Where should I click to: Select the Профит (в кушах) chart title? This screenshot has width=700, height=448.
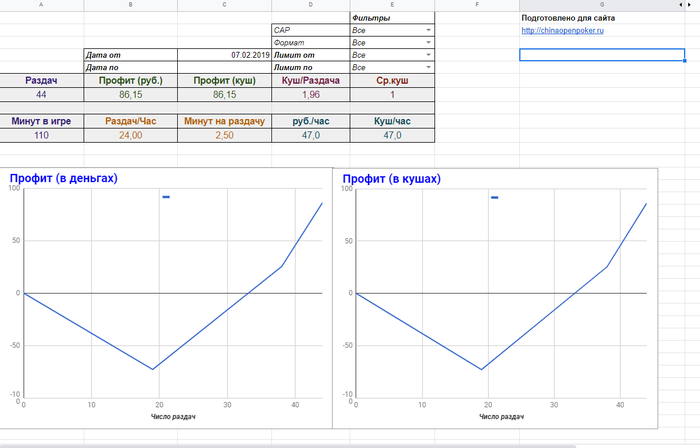pos(392,179)
